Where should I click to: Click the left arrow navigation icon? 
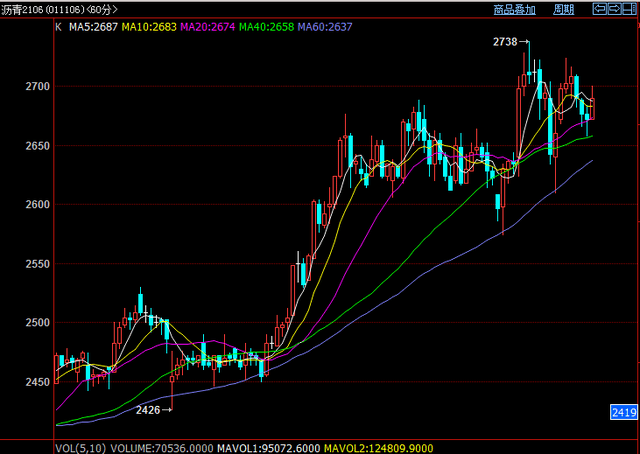(x=600, y=9)
